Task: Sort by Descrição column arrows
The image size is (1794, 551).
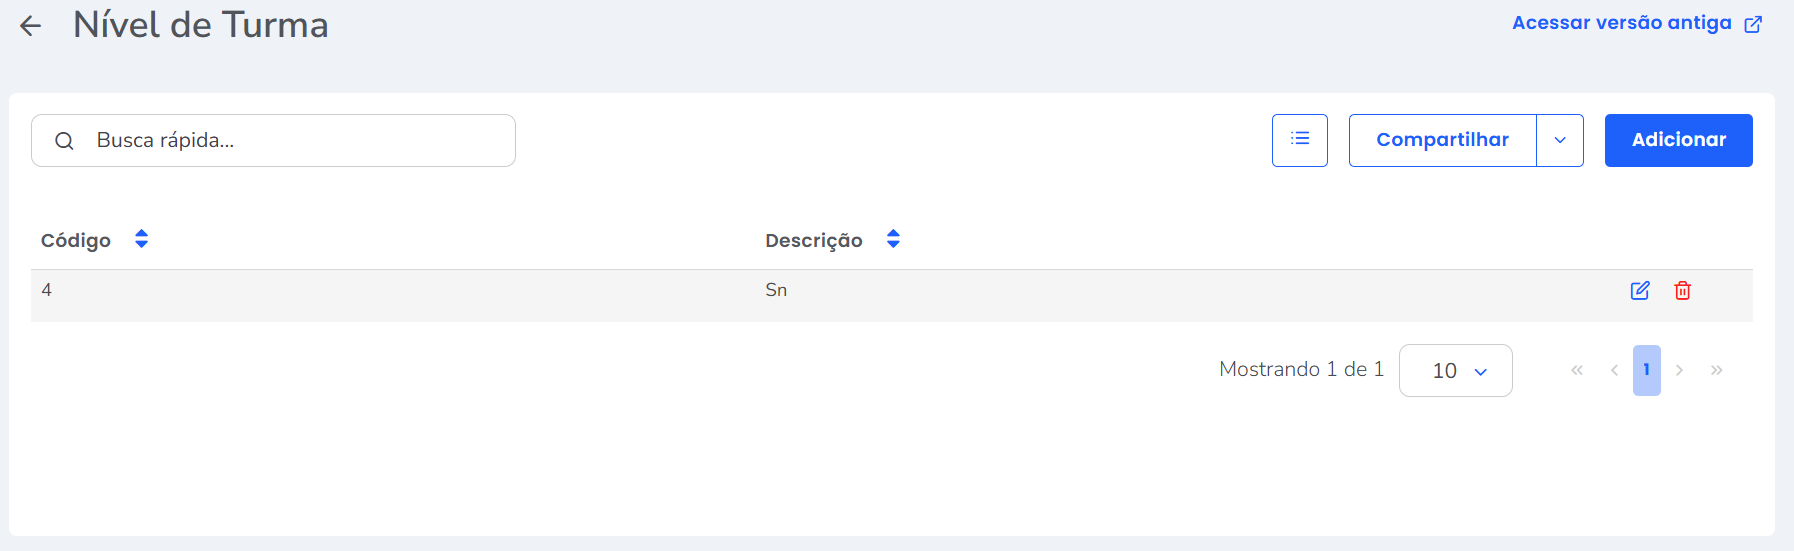Action: point(893,239)
